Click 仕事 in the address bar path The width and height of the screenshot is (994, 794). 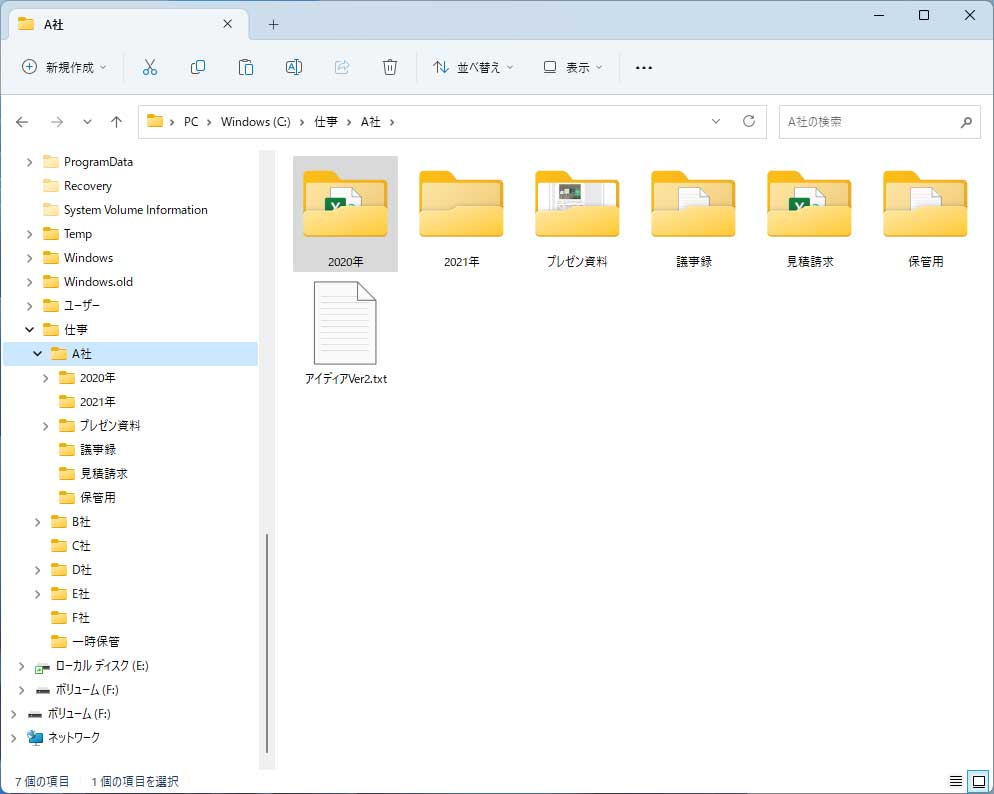pos(326,122)
